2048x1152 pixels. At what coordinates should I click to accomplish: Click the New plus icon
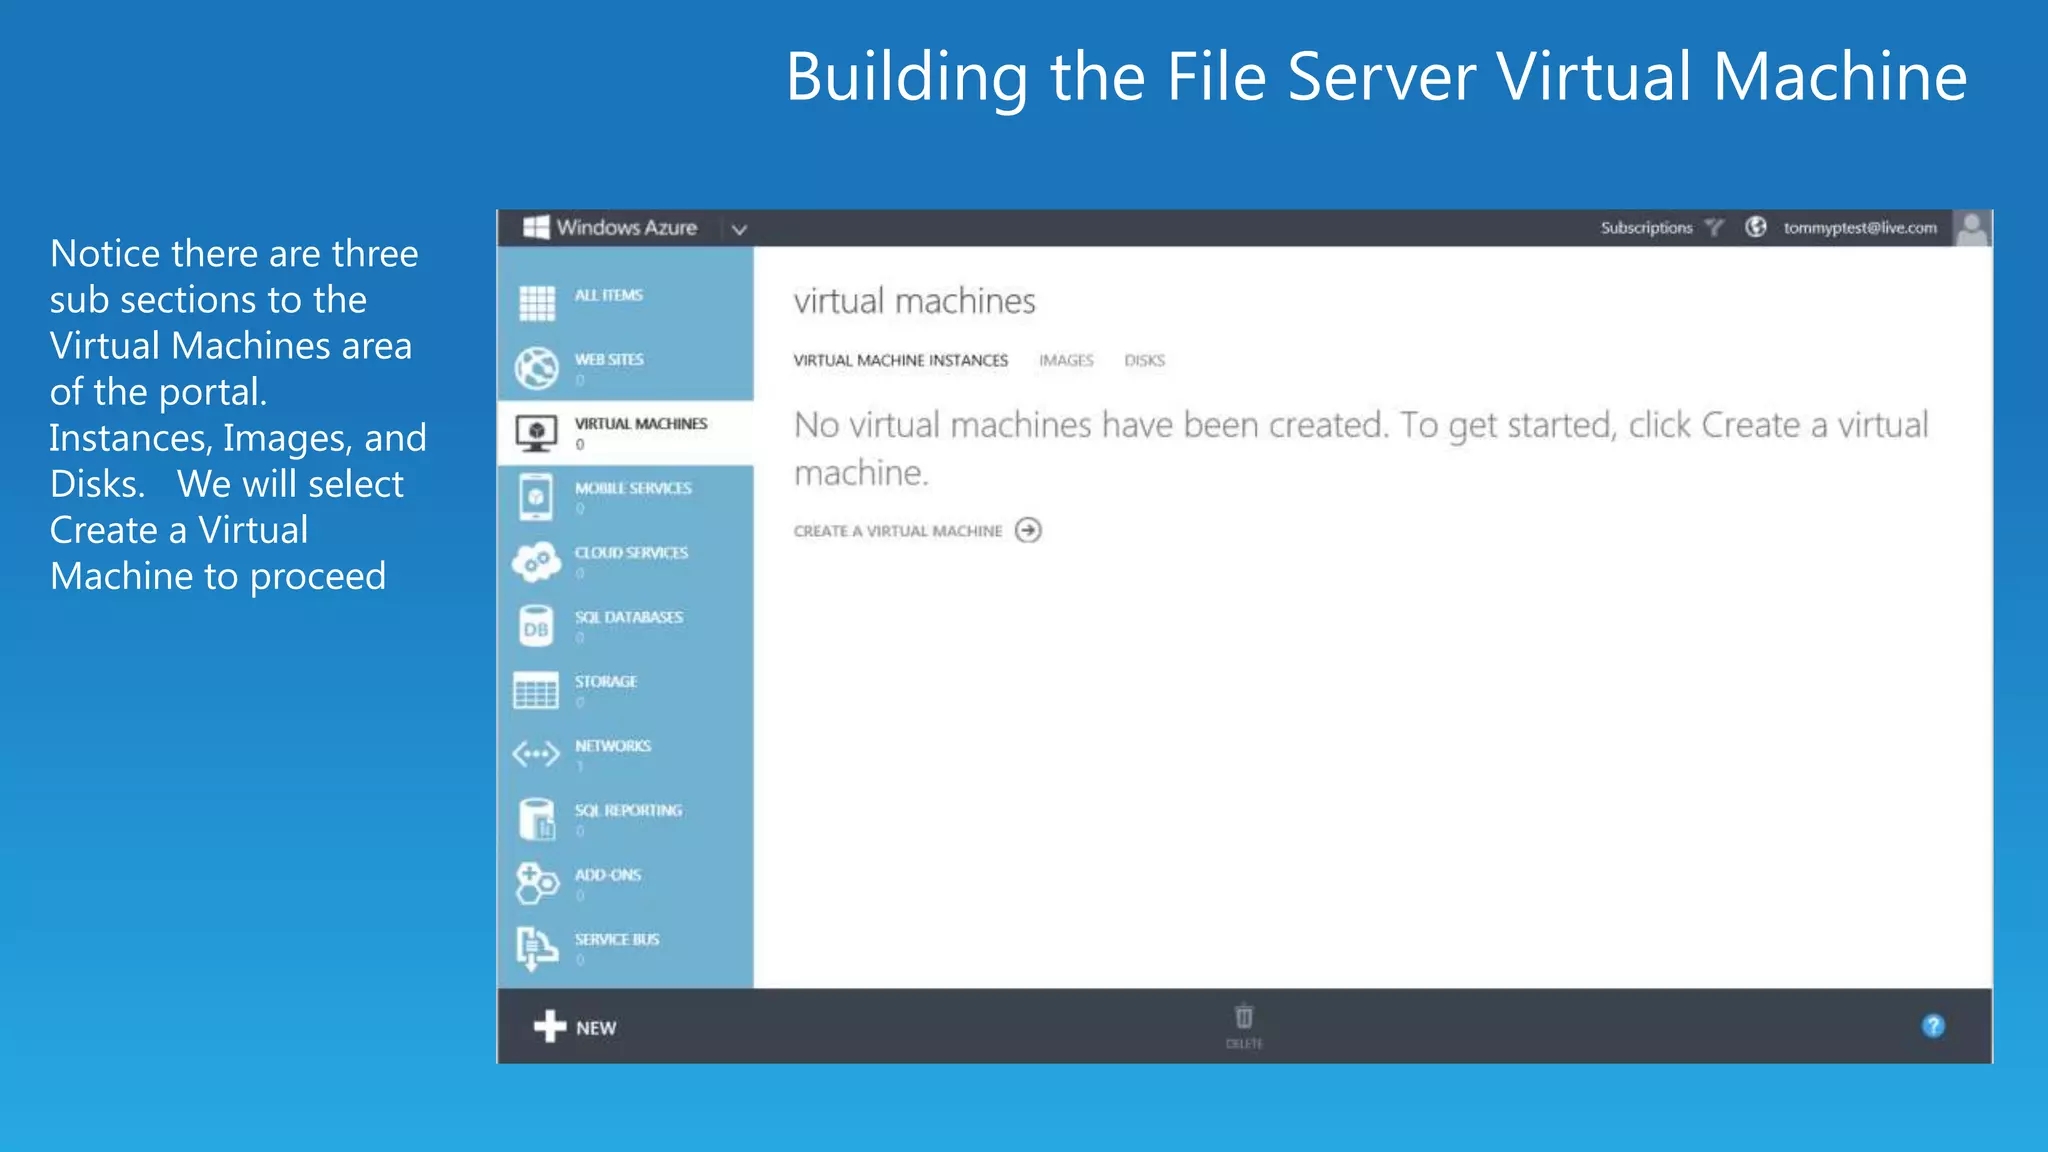[549, 1026]
